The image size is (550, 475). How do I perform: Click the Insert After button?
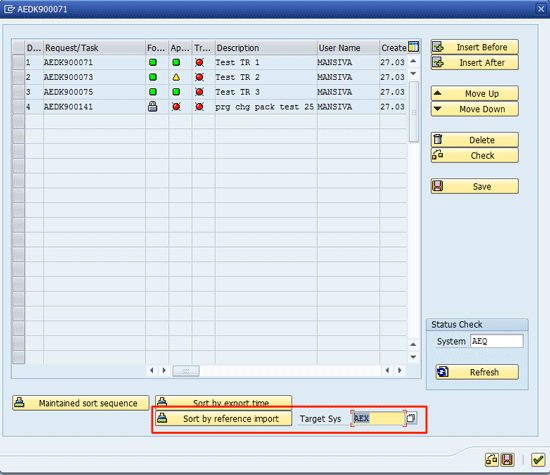[475, 62]
